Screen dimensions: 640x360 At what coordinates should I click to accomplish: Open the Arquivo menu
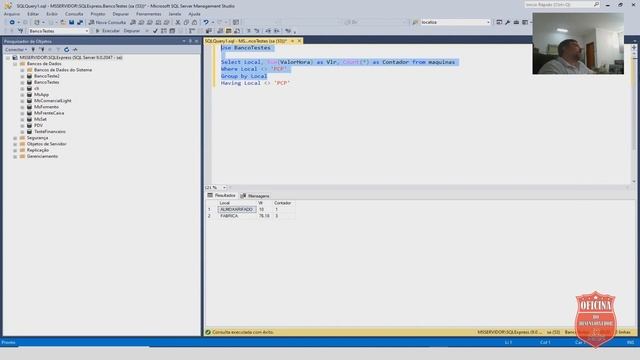coord(12,14)
